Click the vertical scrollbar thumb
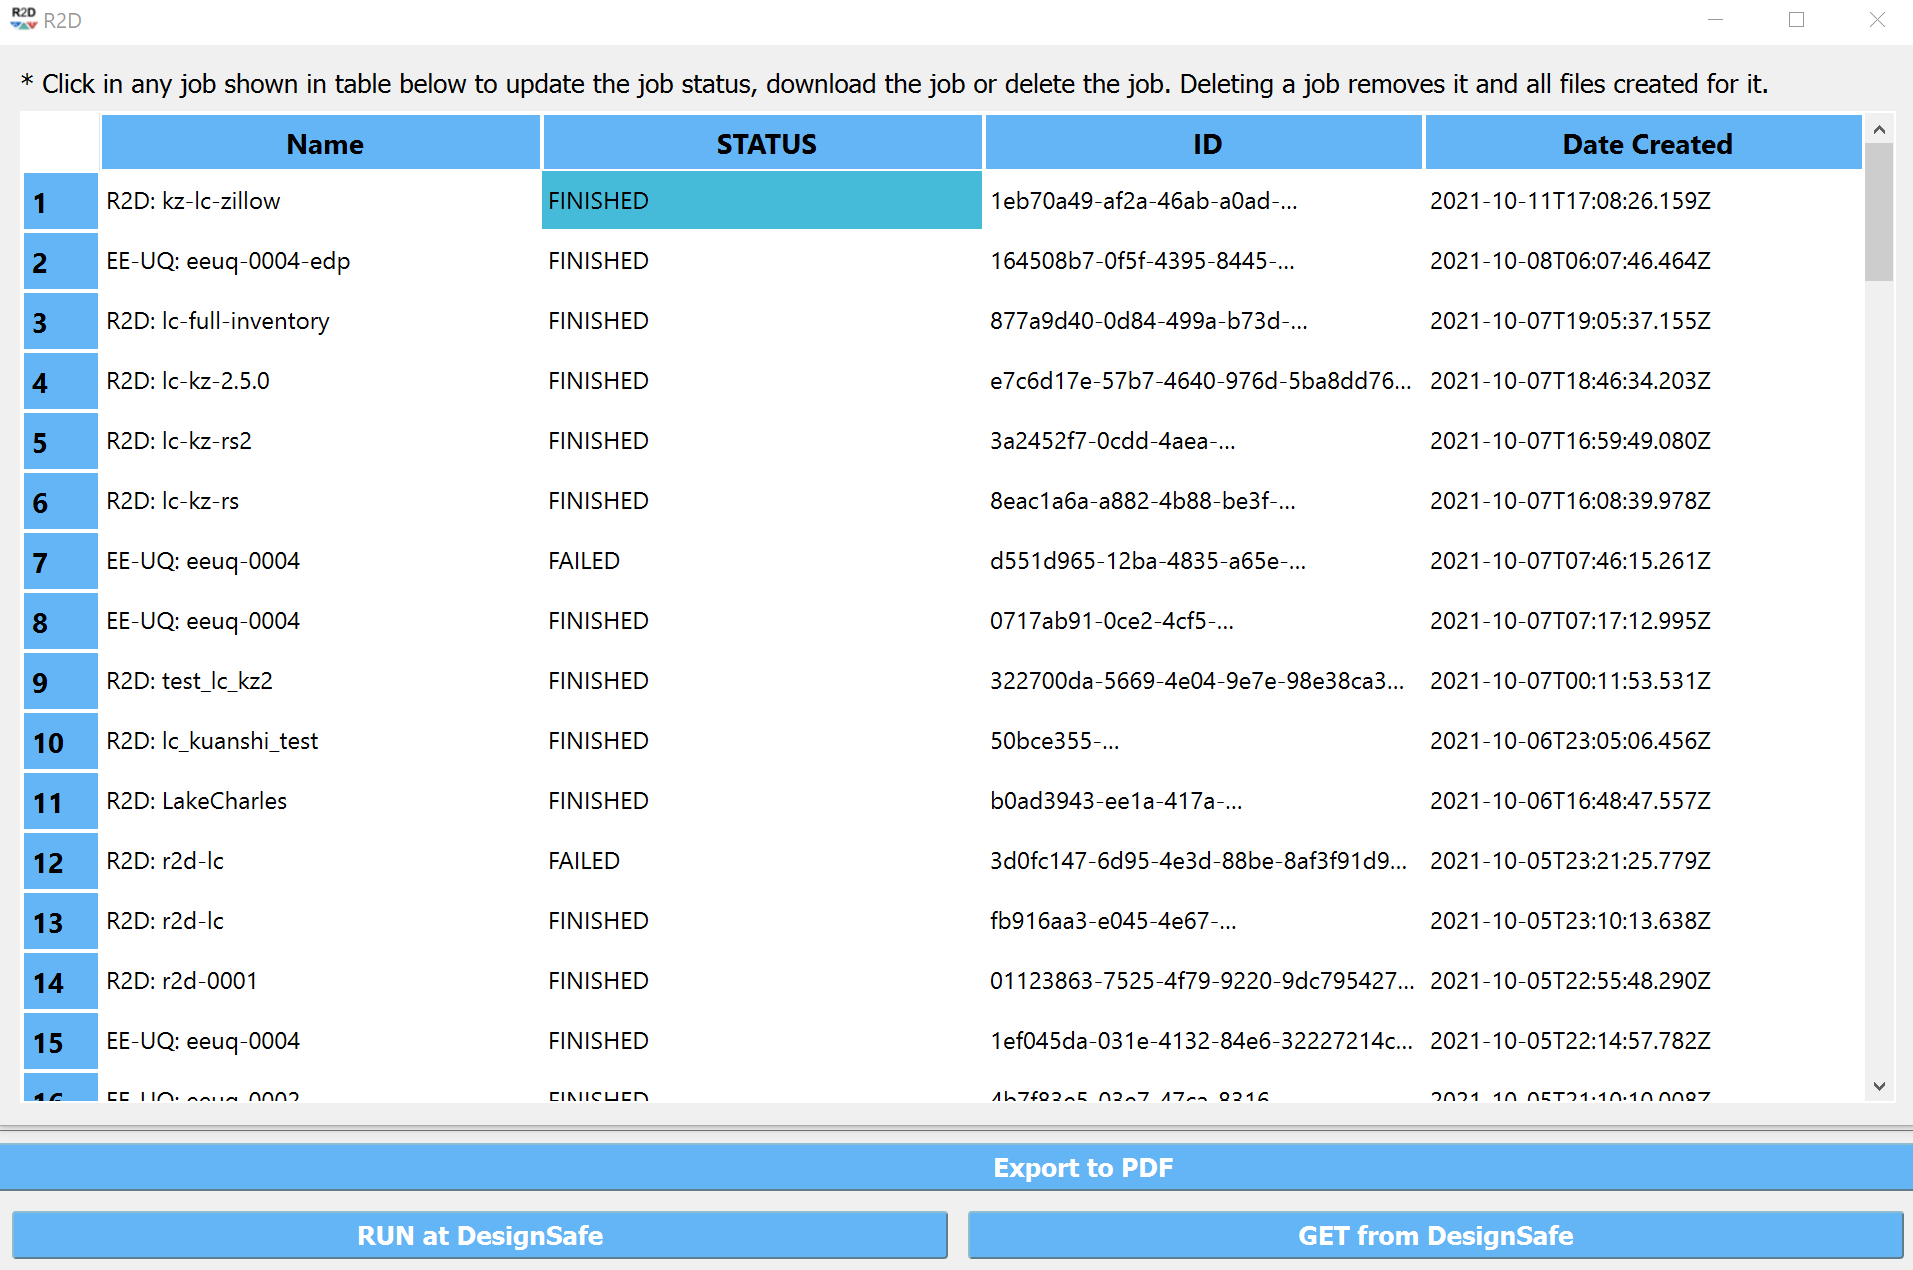 point(1879,212)
